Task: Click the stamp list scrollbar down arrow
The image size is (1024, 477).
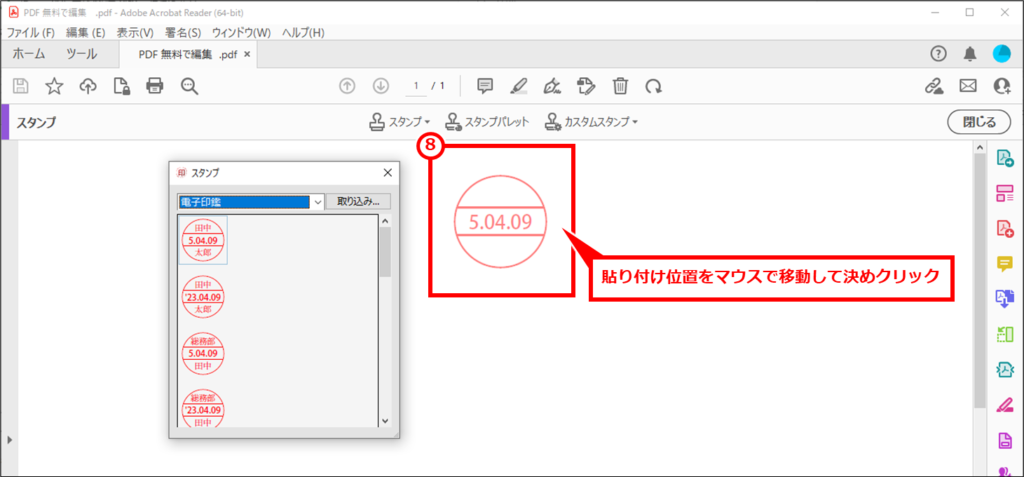Action: (385, 421)
